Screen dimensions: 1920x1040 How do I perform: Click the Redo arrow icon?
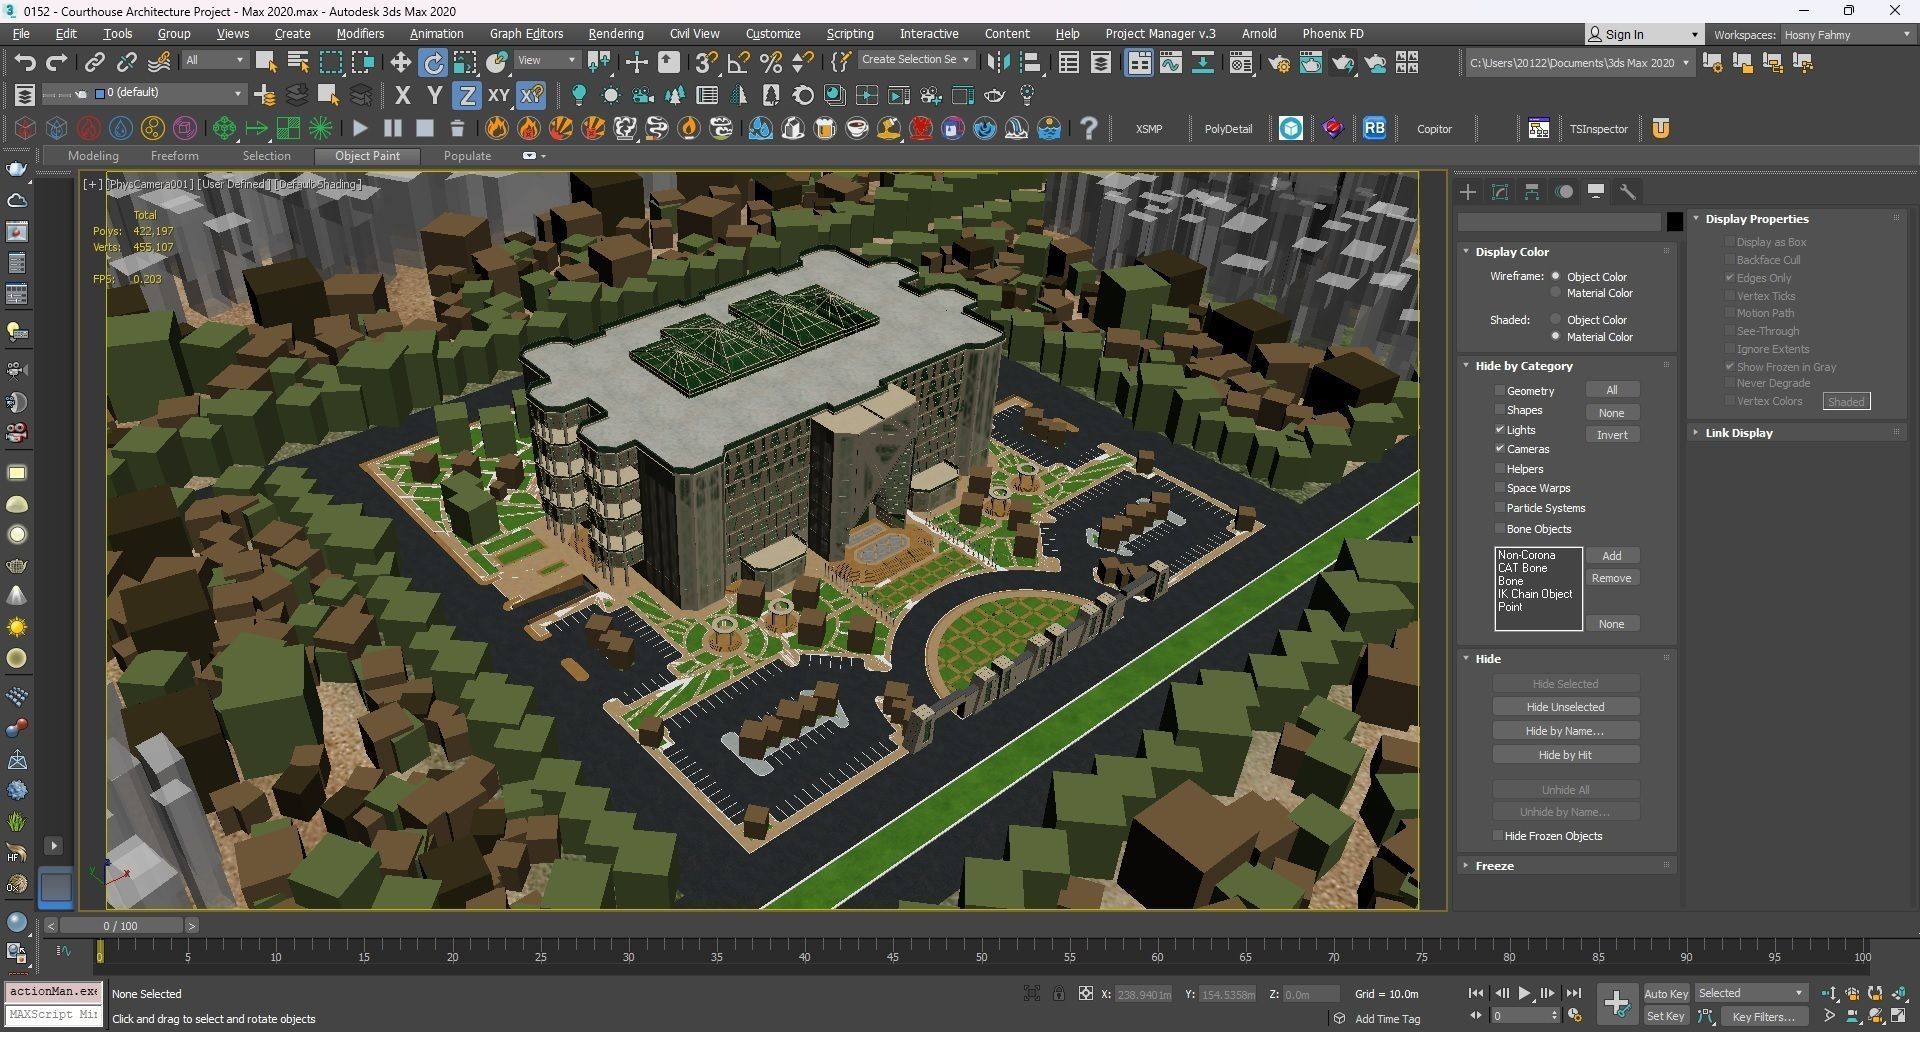click(x=57, y=63)
